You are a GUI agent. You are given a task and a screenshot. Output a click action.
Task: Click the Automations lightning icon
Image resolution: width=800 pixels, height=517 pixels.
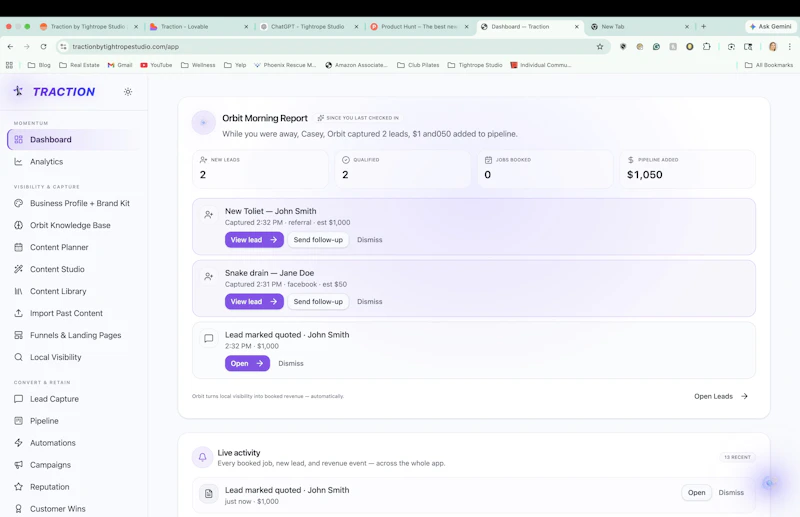[x=18, y=442]
